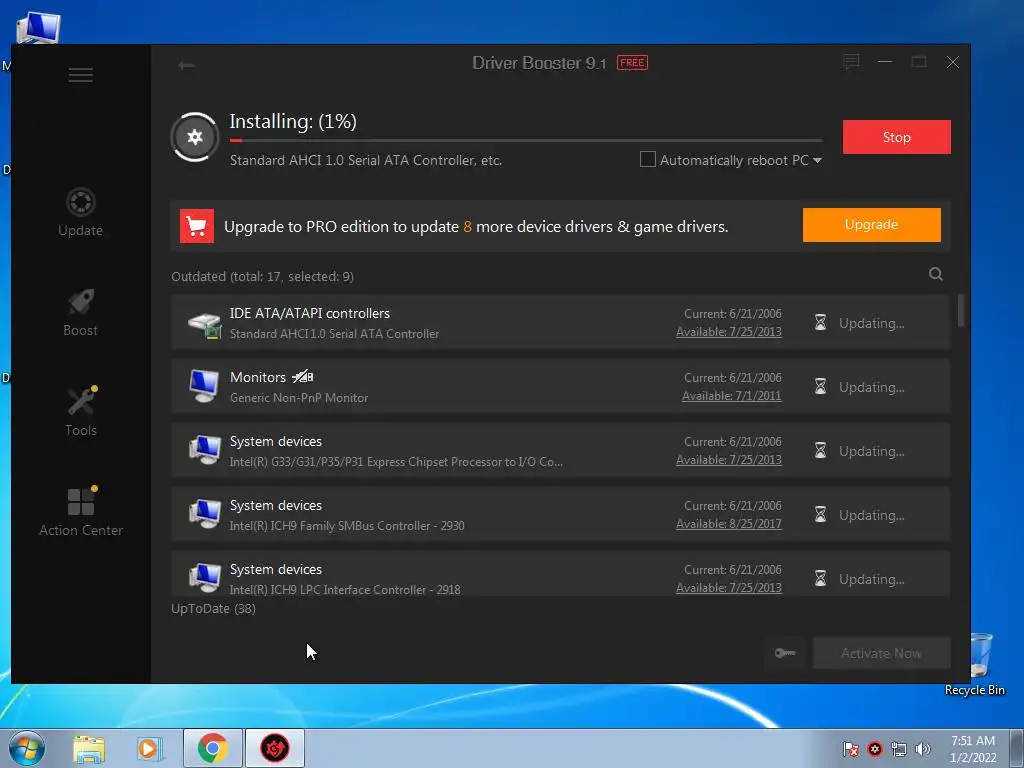Click the muted-sound icon next to Monitors
The width and height of the screenshot is (1024, 768).
pyautogui.click(x=302, y=377)
